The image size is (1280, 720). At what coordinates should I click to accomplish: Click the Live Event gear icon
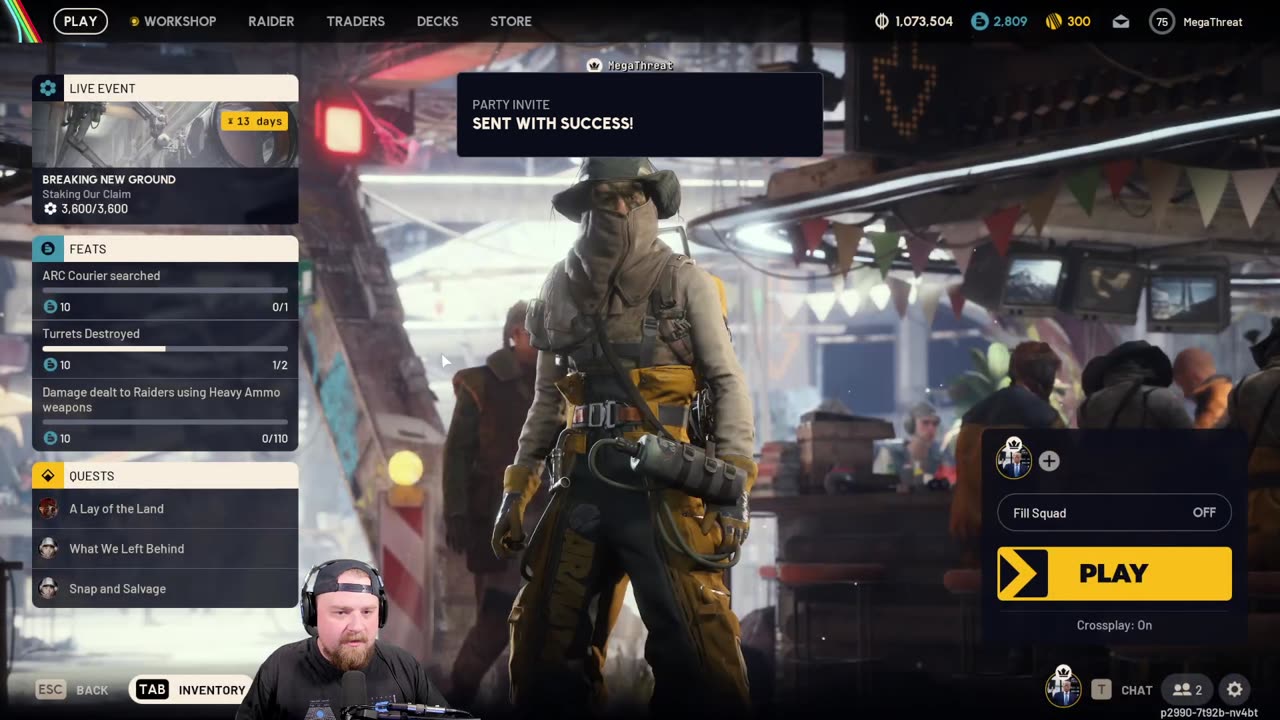click(48, 88)
